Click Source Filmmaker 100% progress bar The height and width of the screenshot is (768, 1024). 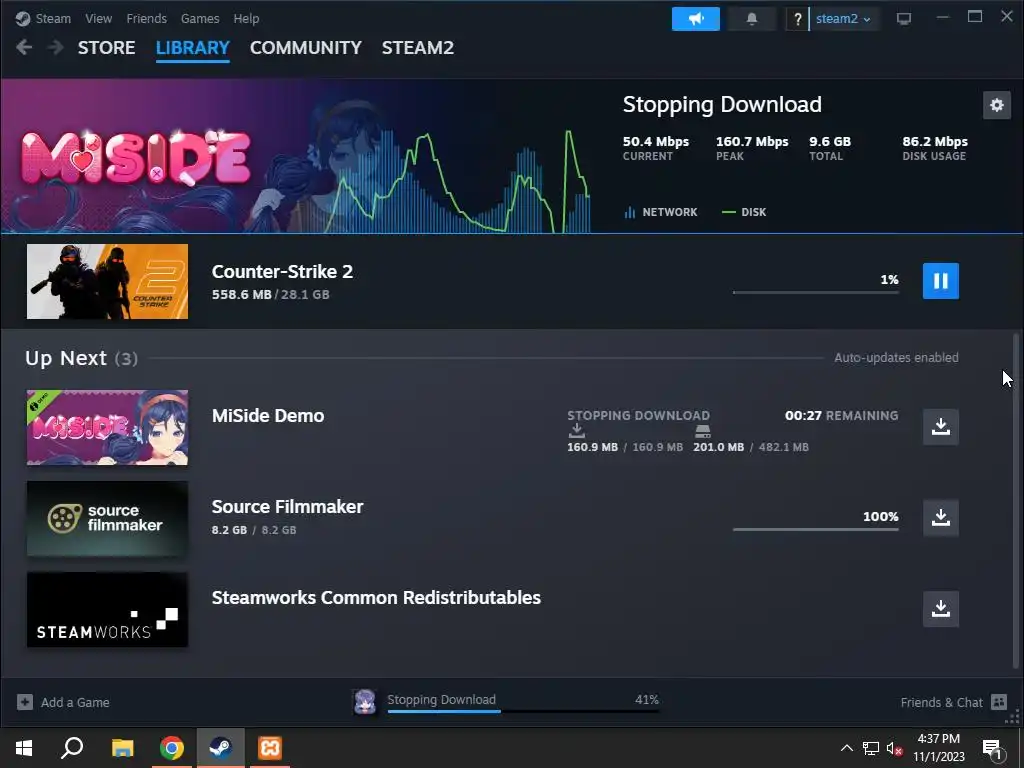(816, 529)
